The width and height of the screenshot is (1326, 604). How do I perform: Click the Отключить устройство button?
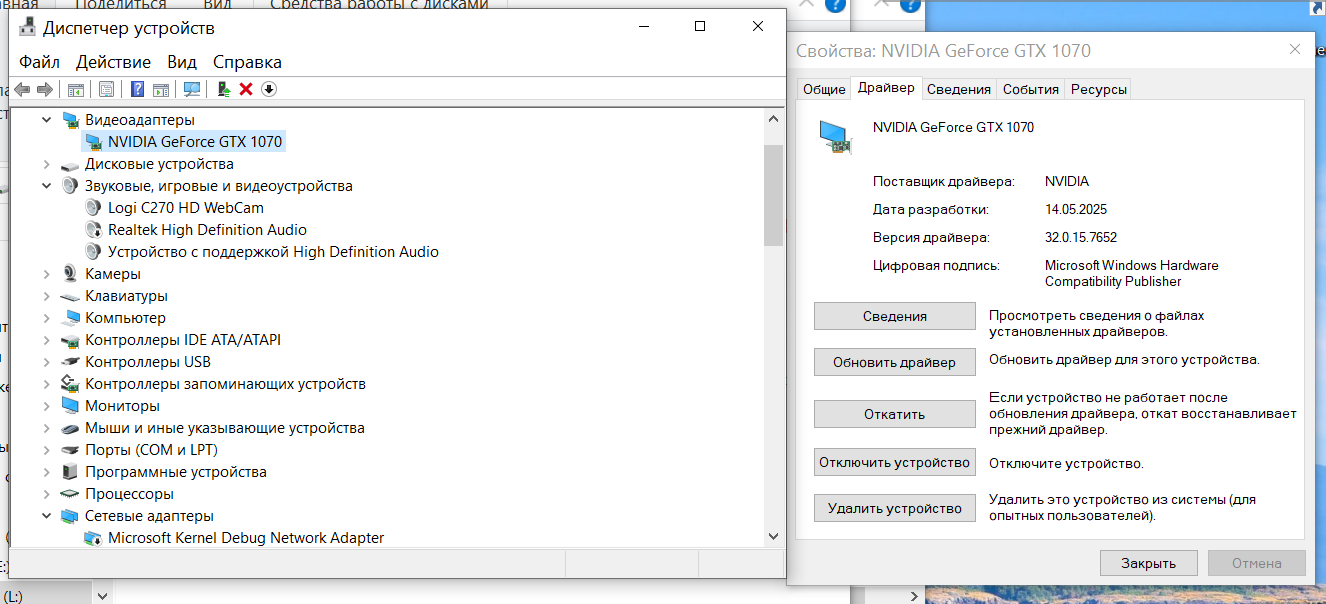click(x=895, y=462)
